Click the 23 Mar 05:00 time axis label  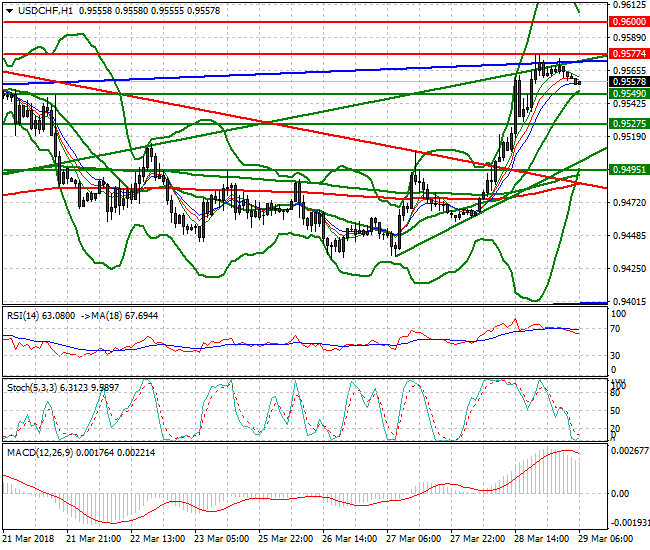[x=221, y=539]
